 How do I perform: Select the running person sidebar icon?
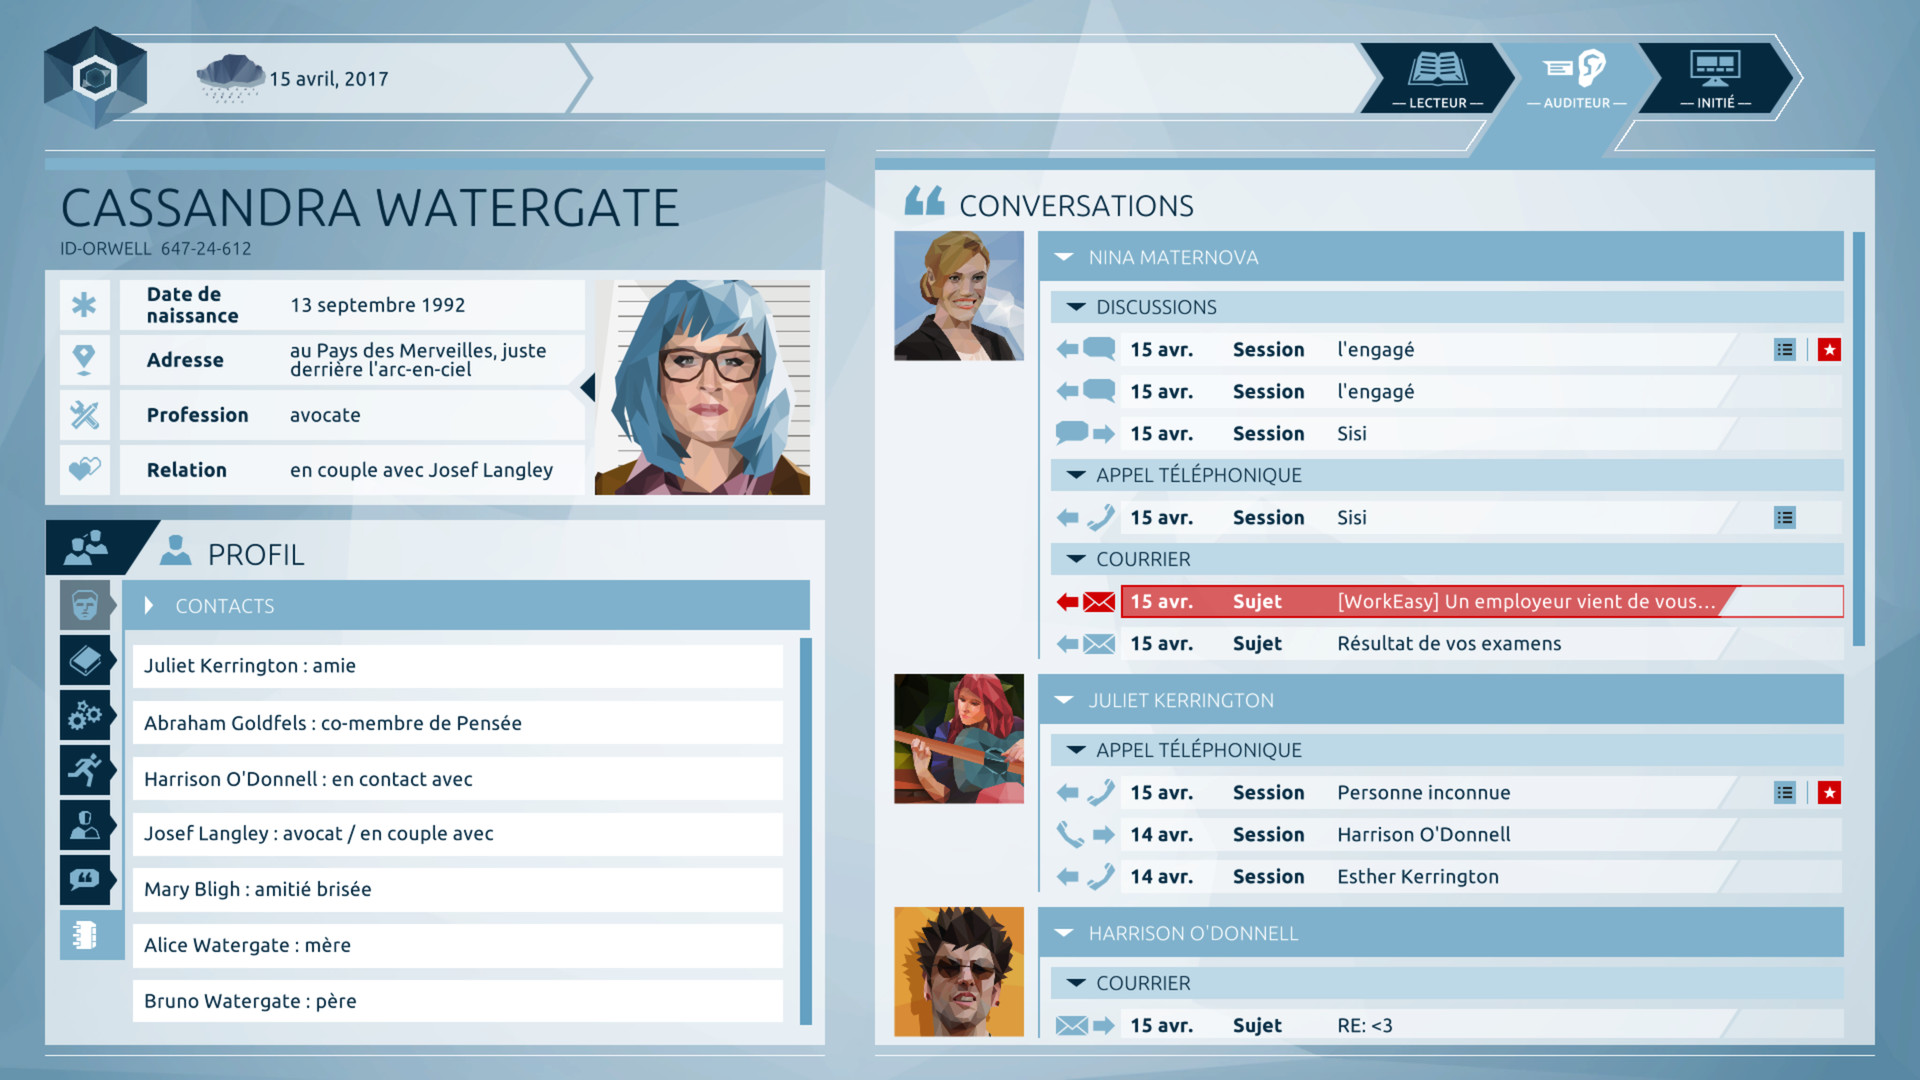coord(85,770)
